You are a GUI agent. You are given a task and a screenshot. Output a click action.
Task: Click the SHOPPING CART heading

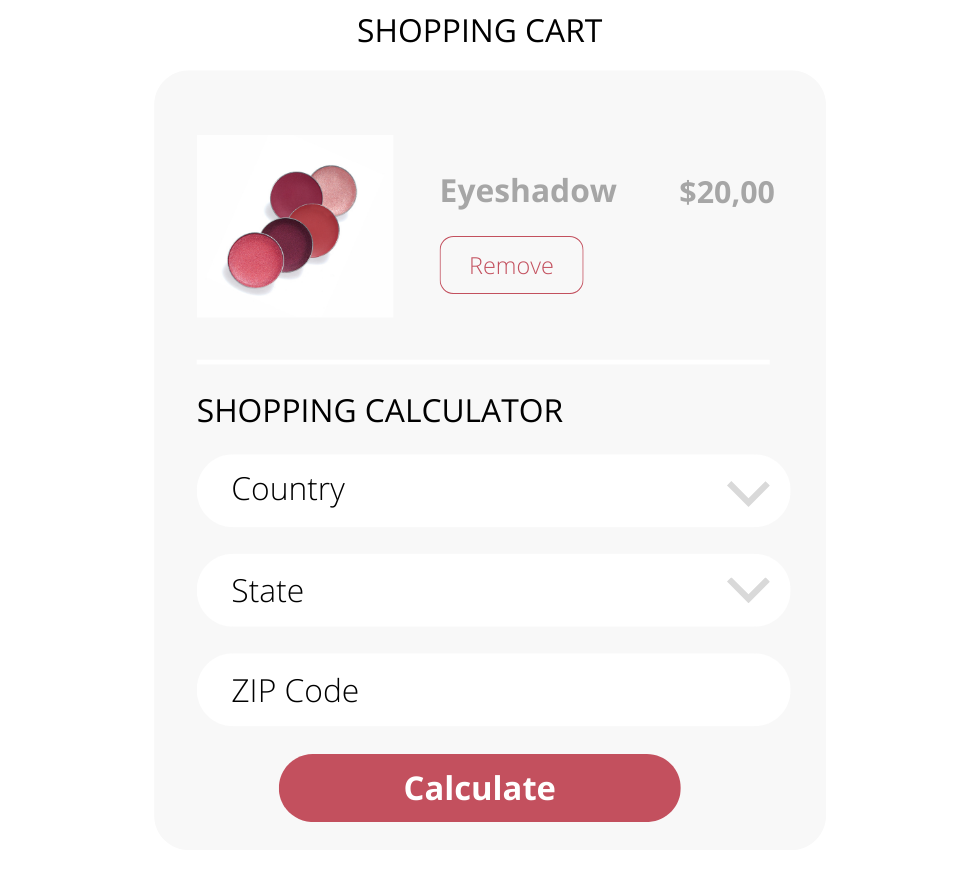(x=479, y=32)
